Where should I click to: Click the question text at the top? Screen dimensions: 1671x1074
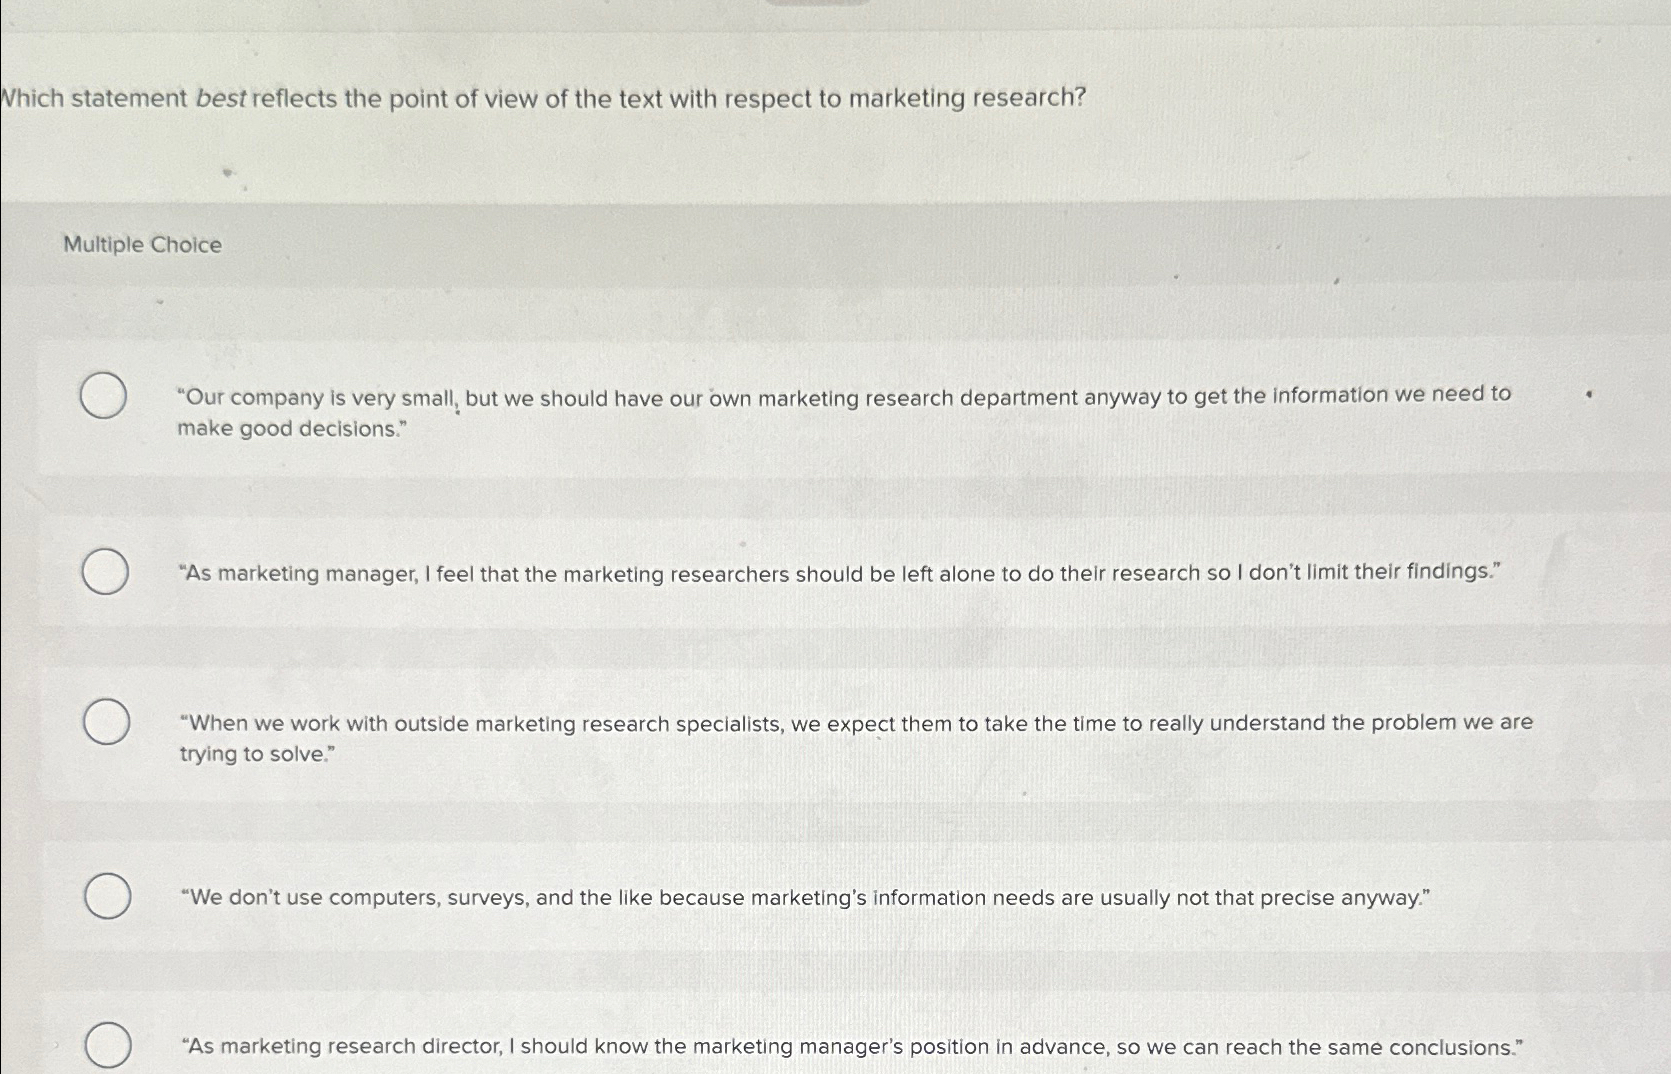(545, 99)
